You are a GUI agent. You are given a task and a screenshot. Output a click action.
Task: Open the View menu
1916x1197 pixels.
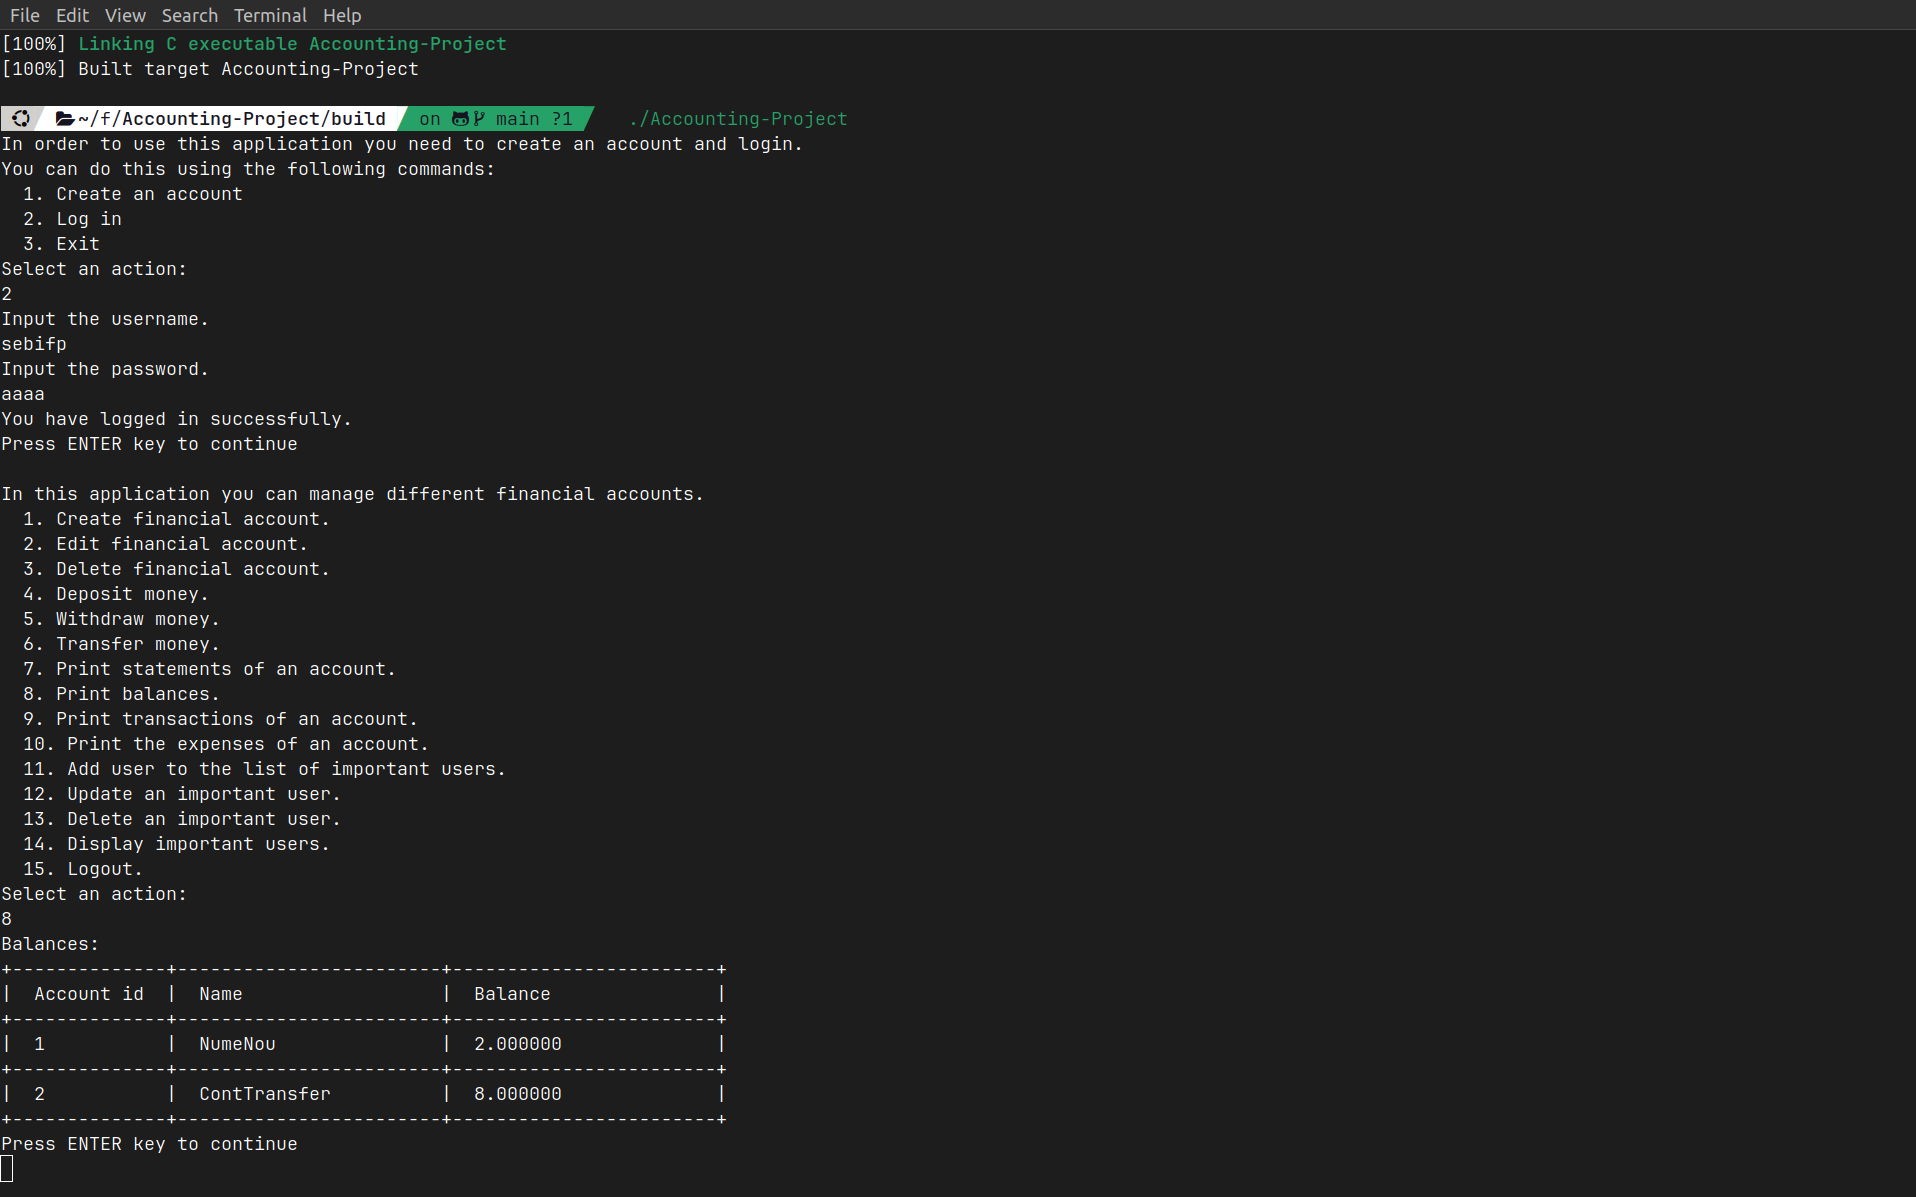click(x=125, y=15)
